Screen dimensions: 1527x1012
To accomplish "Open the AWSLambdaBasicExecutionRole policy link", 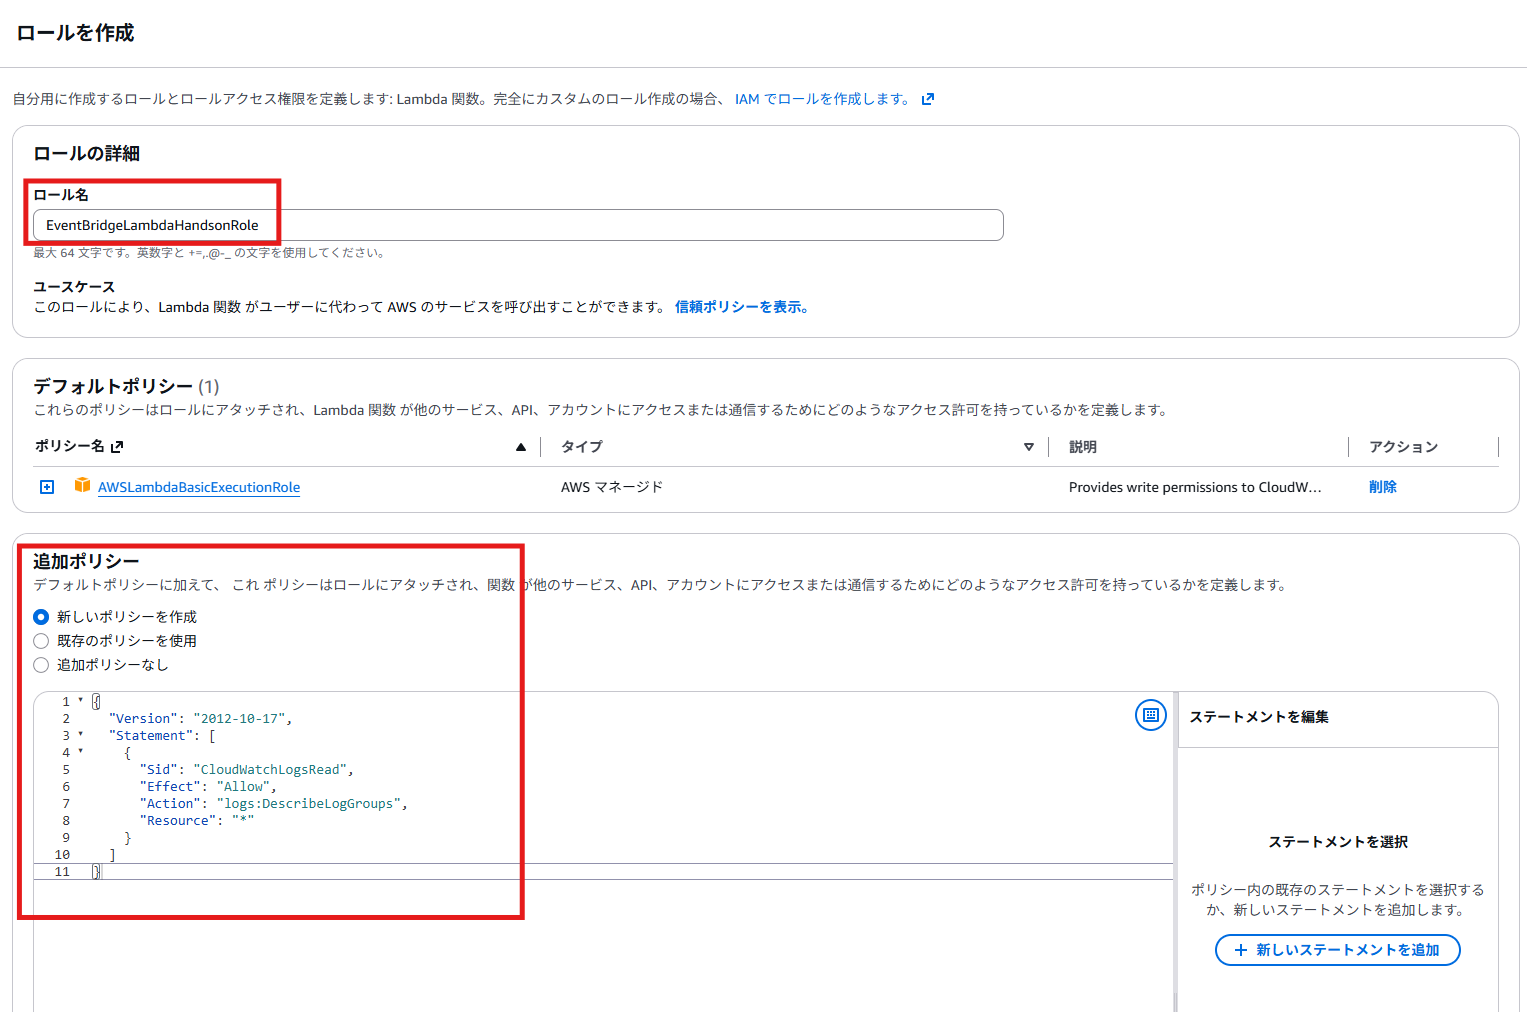I will [x=199, y=487].
